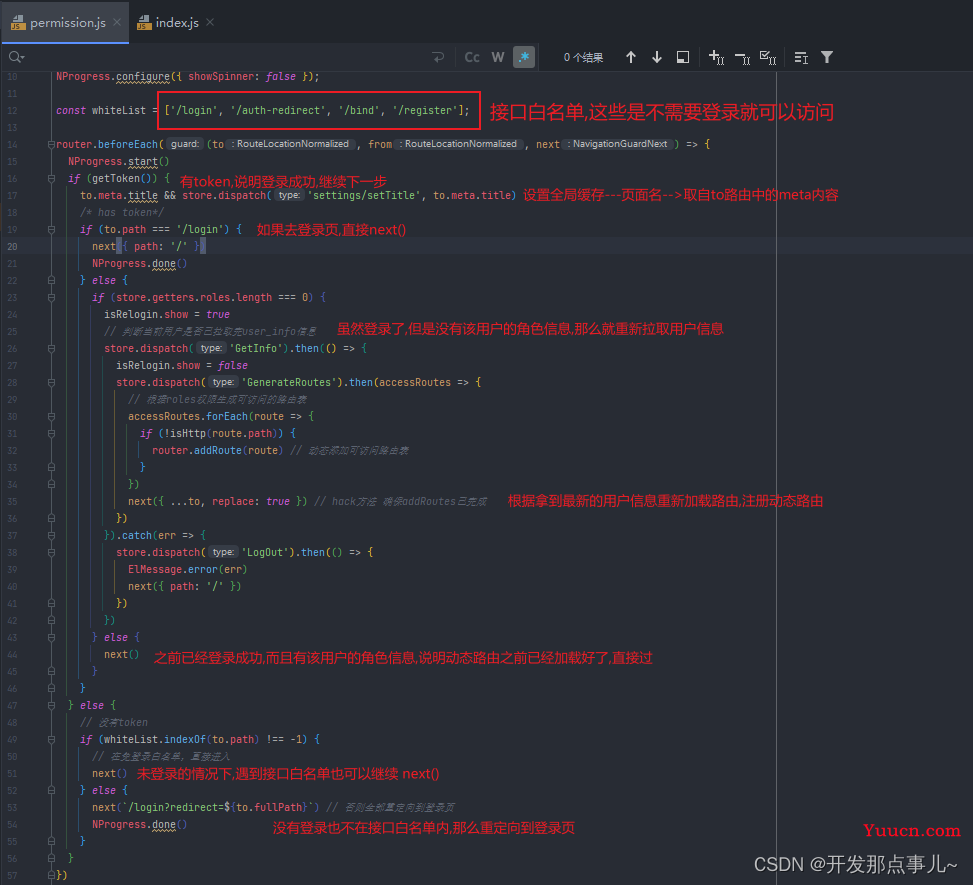Collapse the !isHttp block at line 31

pyautogui.click(x=52, y=433)
